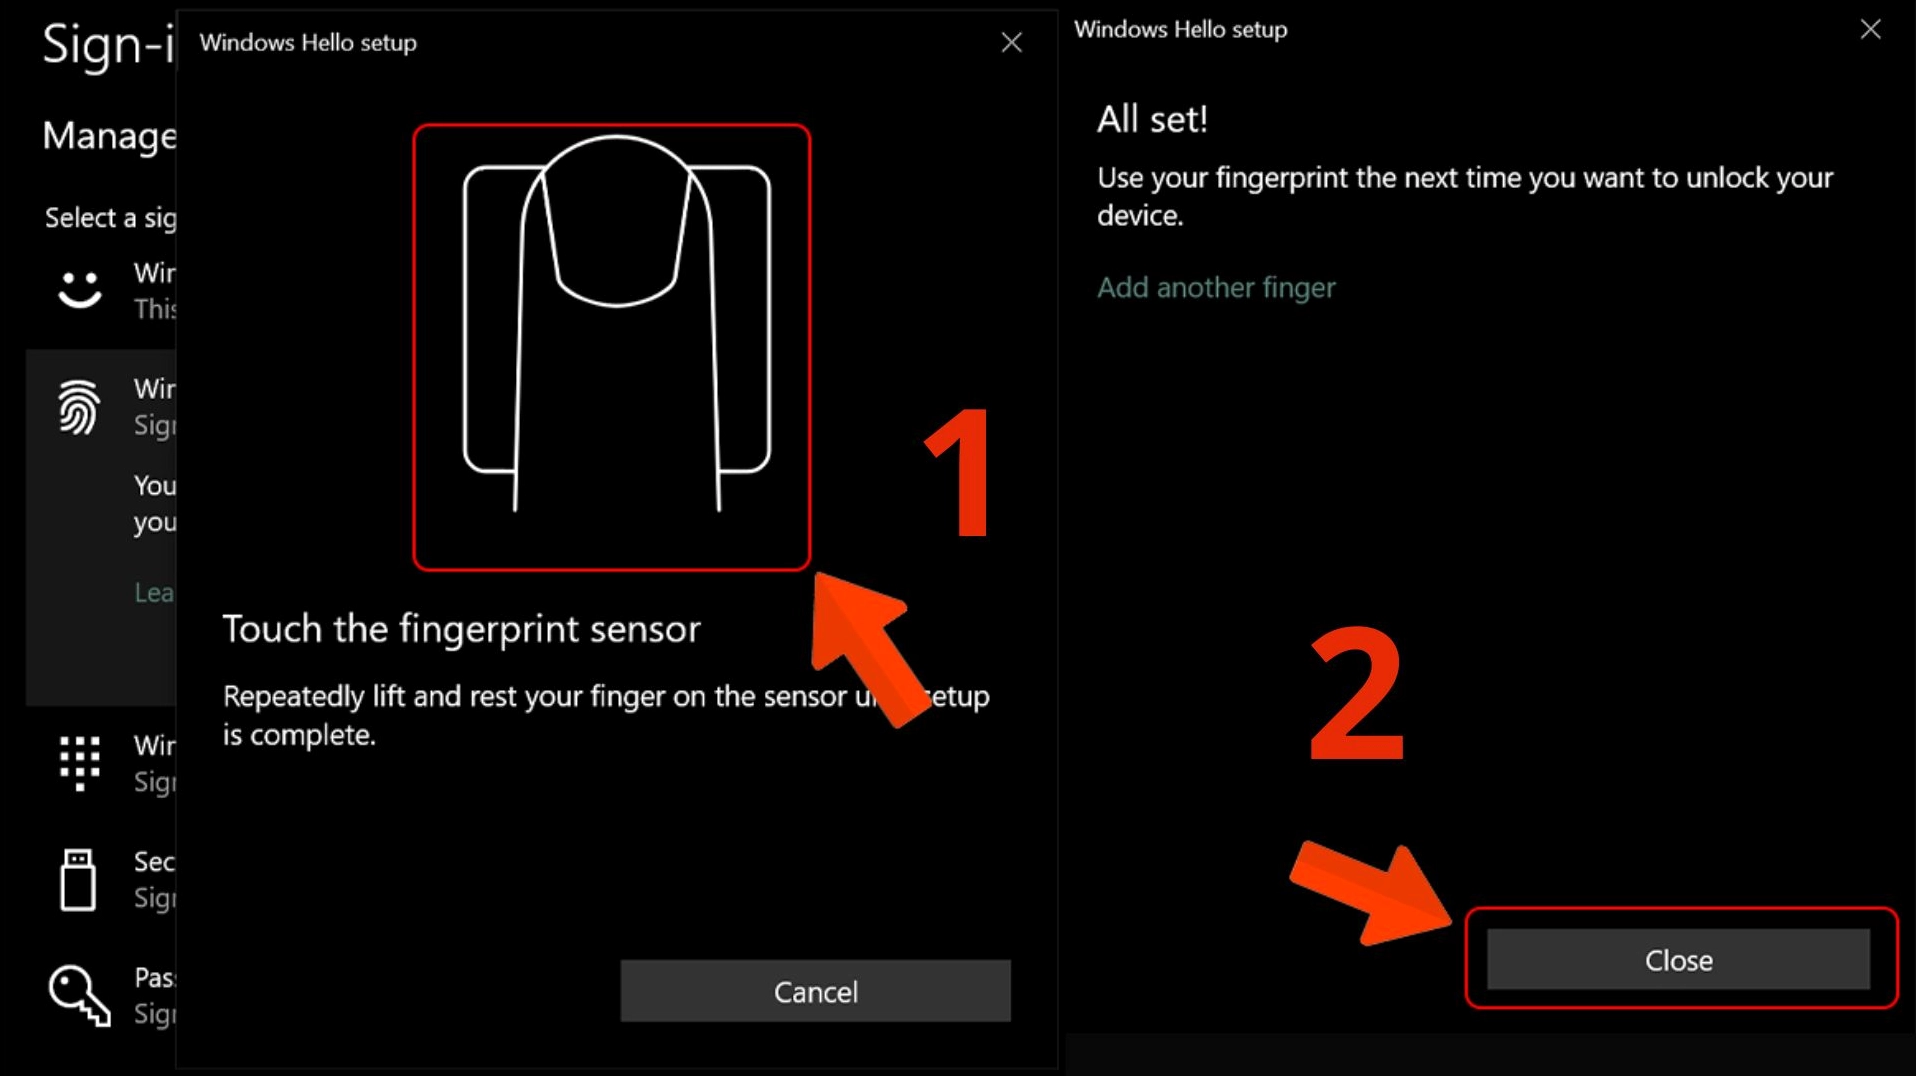Screen dimensions: 1916x1076
Task: Click the left dialog's Windows Hello setup title
Action: pyautogui.click(x=308, y=43)
